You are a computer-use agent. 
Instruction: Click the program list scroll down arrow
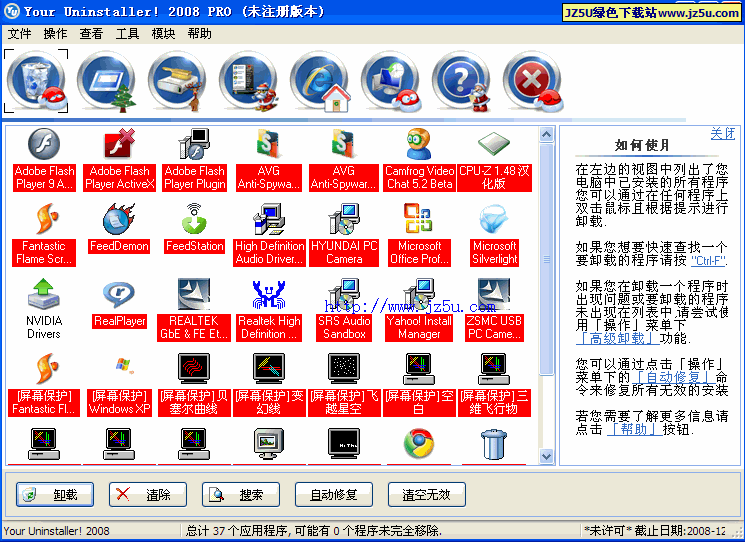coord(546,456)
